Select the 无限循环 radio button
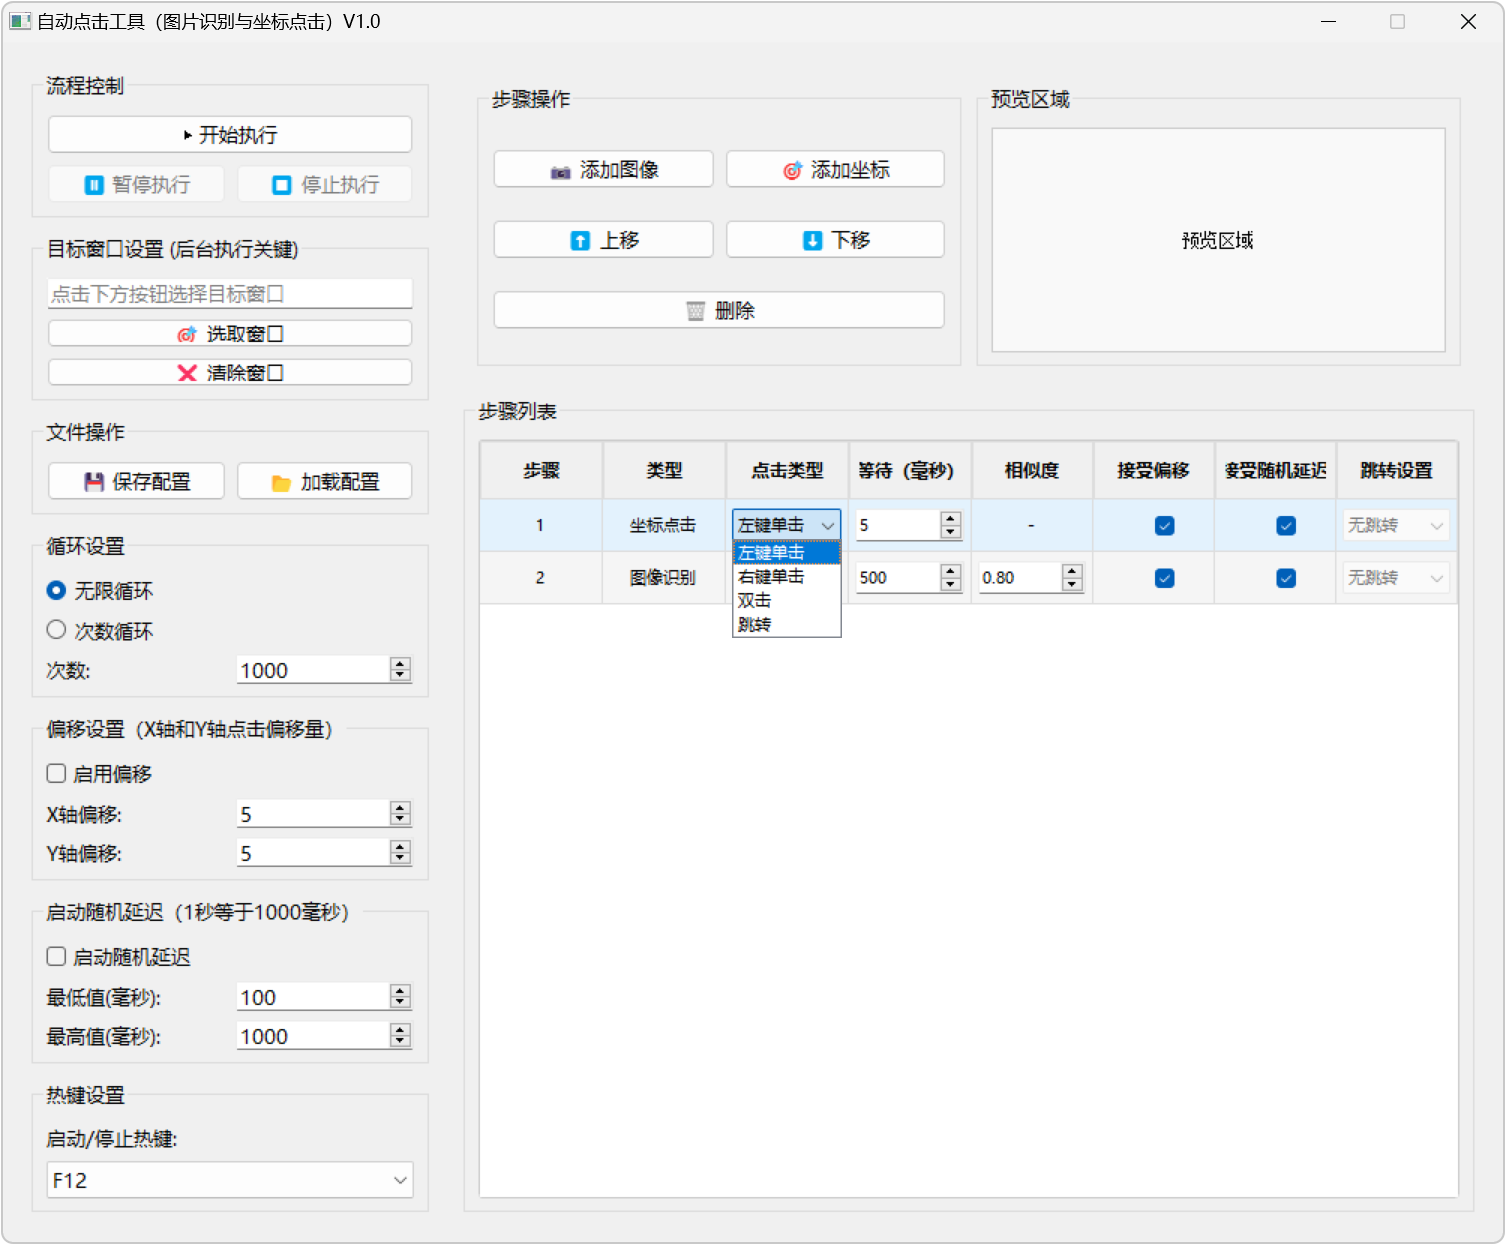The width and height of the screenshot is (1506, 1246). pos(57,591)
